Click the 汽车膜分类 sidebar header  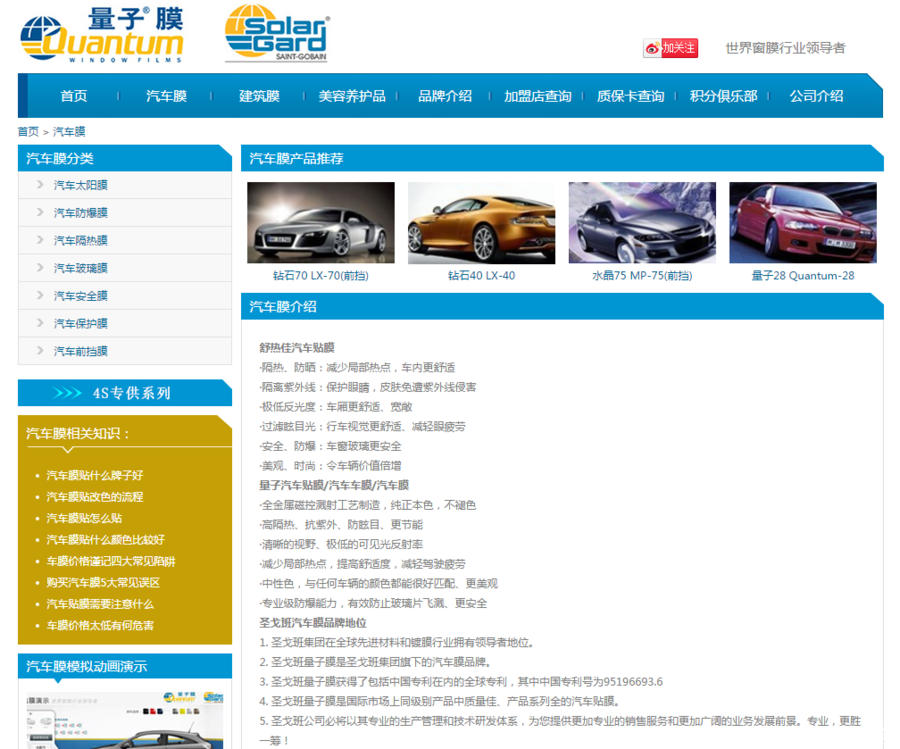click(125, 158)
